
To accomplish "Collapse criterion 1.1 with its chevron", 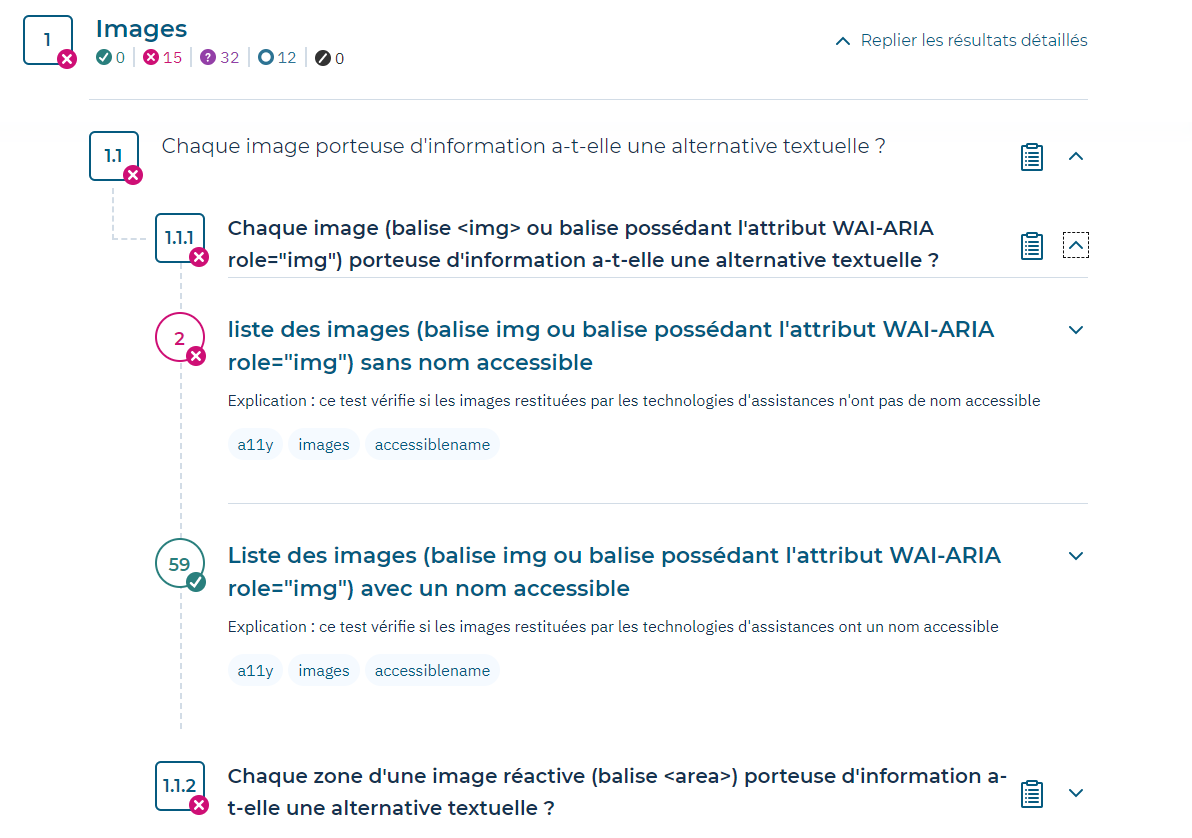I will [x=1076, y=157].
